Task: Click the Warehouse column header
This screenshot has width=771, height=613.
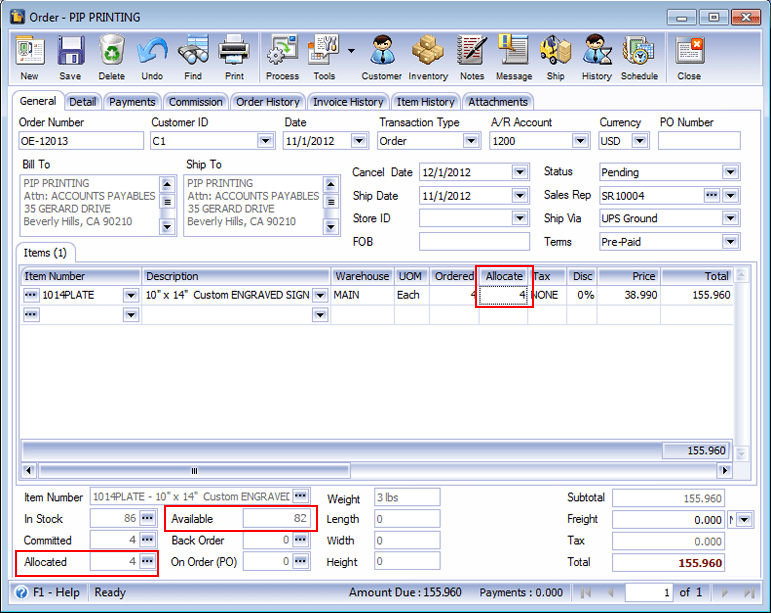Action: point(362,276)
